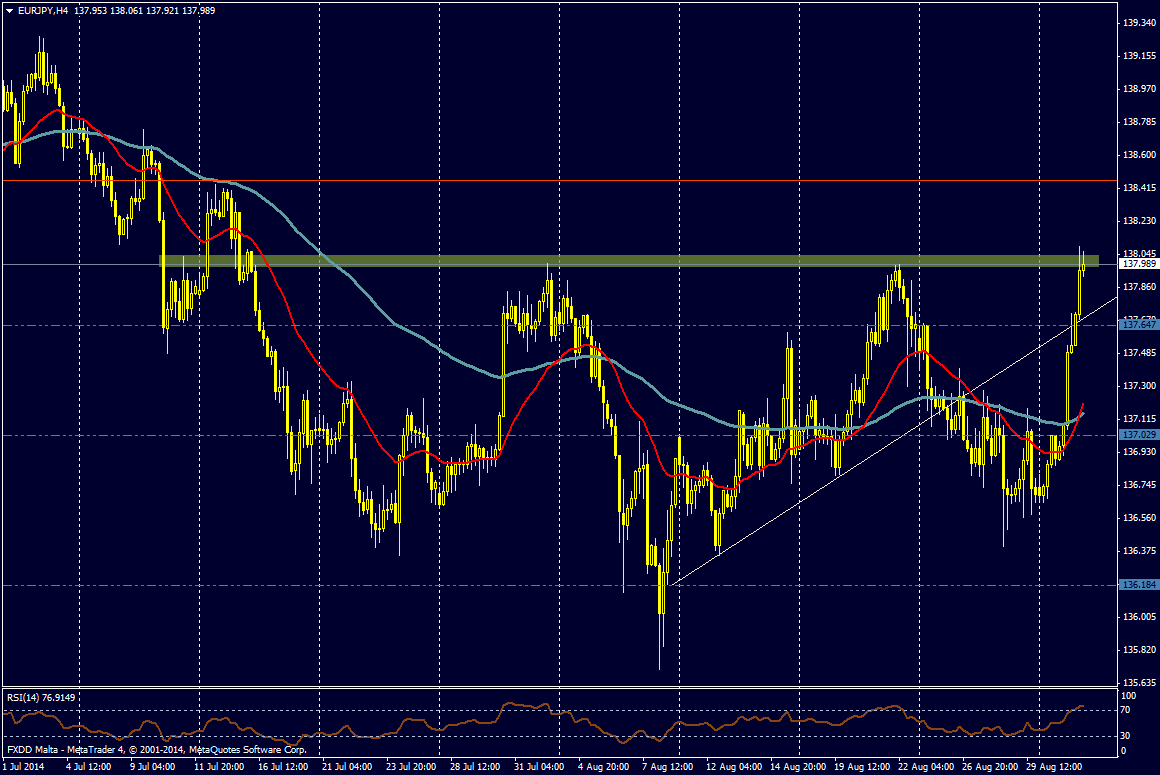This screenshot has width=1160, height=775.
Task: Click the 139.340 price scale label
Action: [x=1137, y=22]
